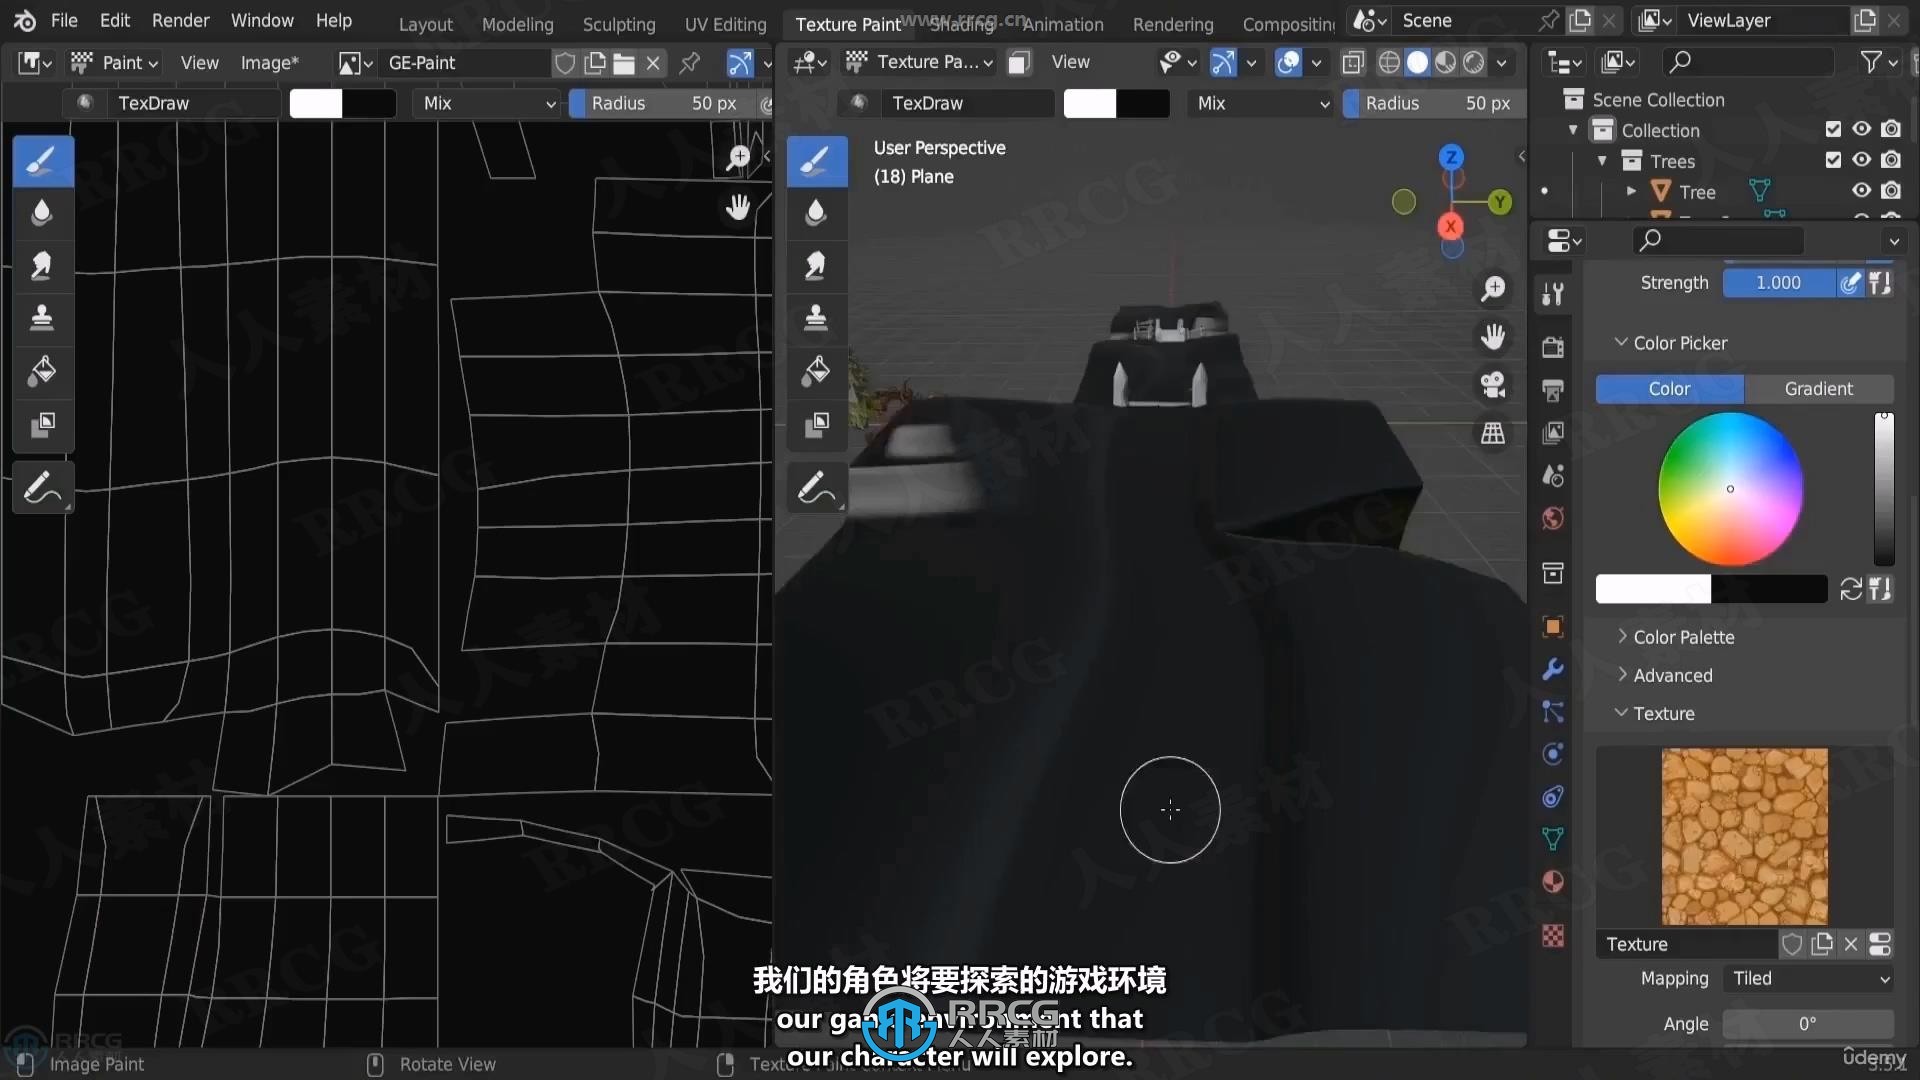Open the Material properties tab
The image size is (1920, 1080).
pos(1553,882)
